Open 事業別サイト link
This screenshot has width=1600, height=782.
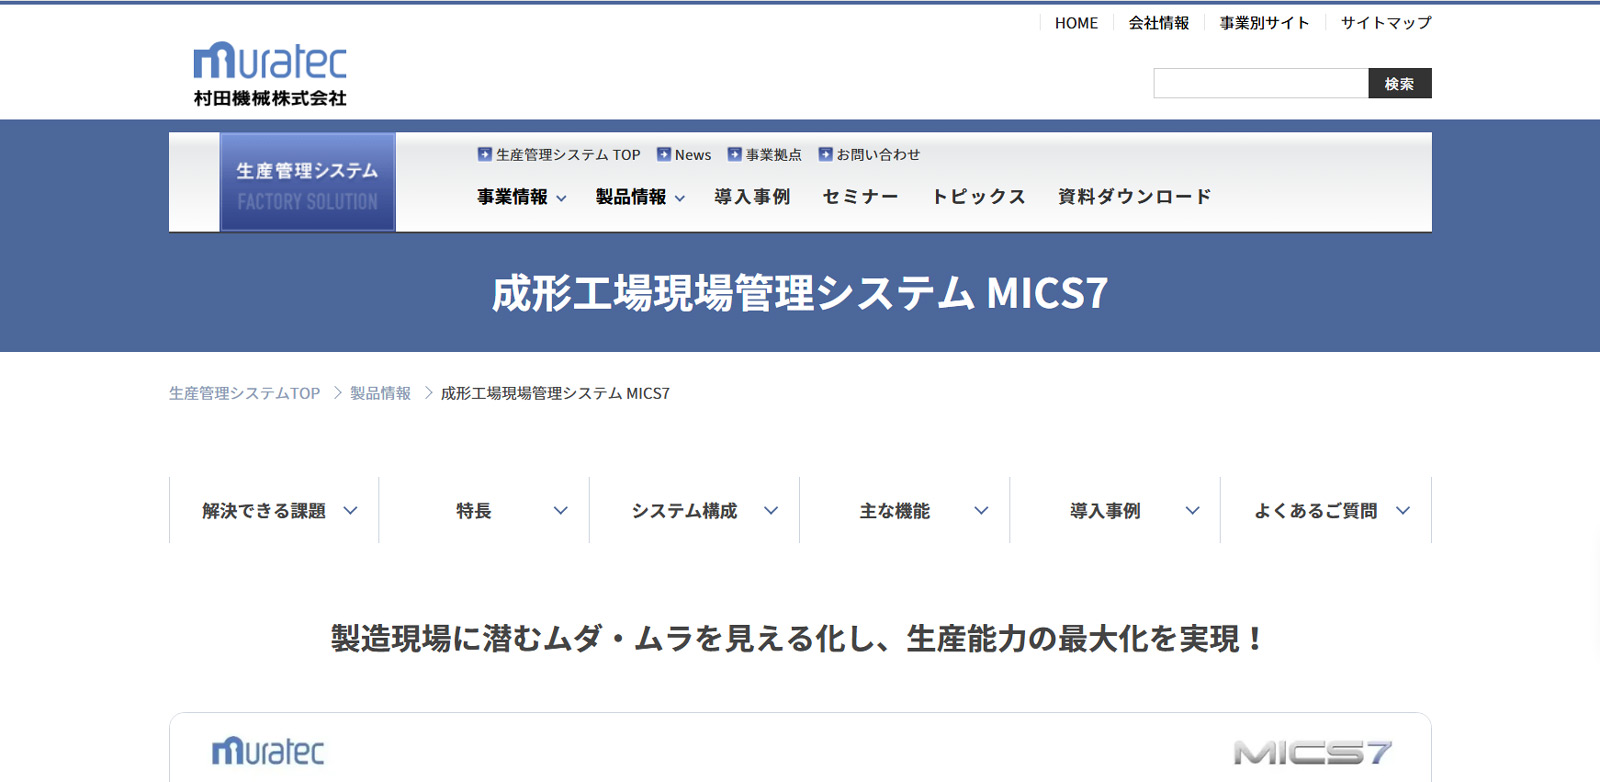pos(1265,23)
